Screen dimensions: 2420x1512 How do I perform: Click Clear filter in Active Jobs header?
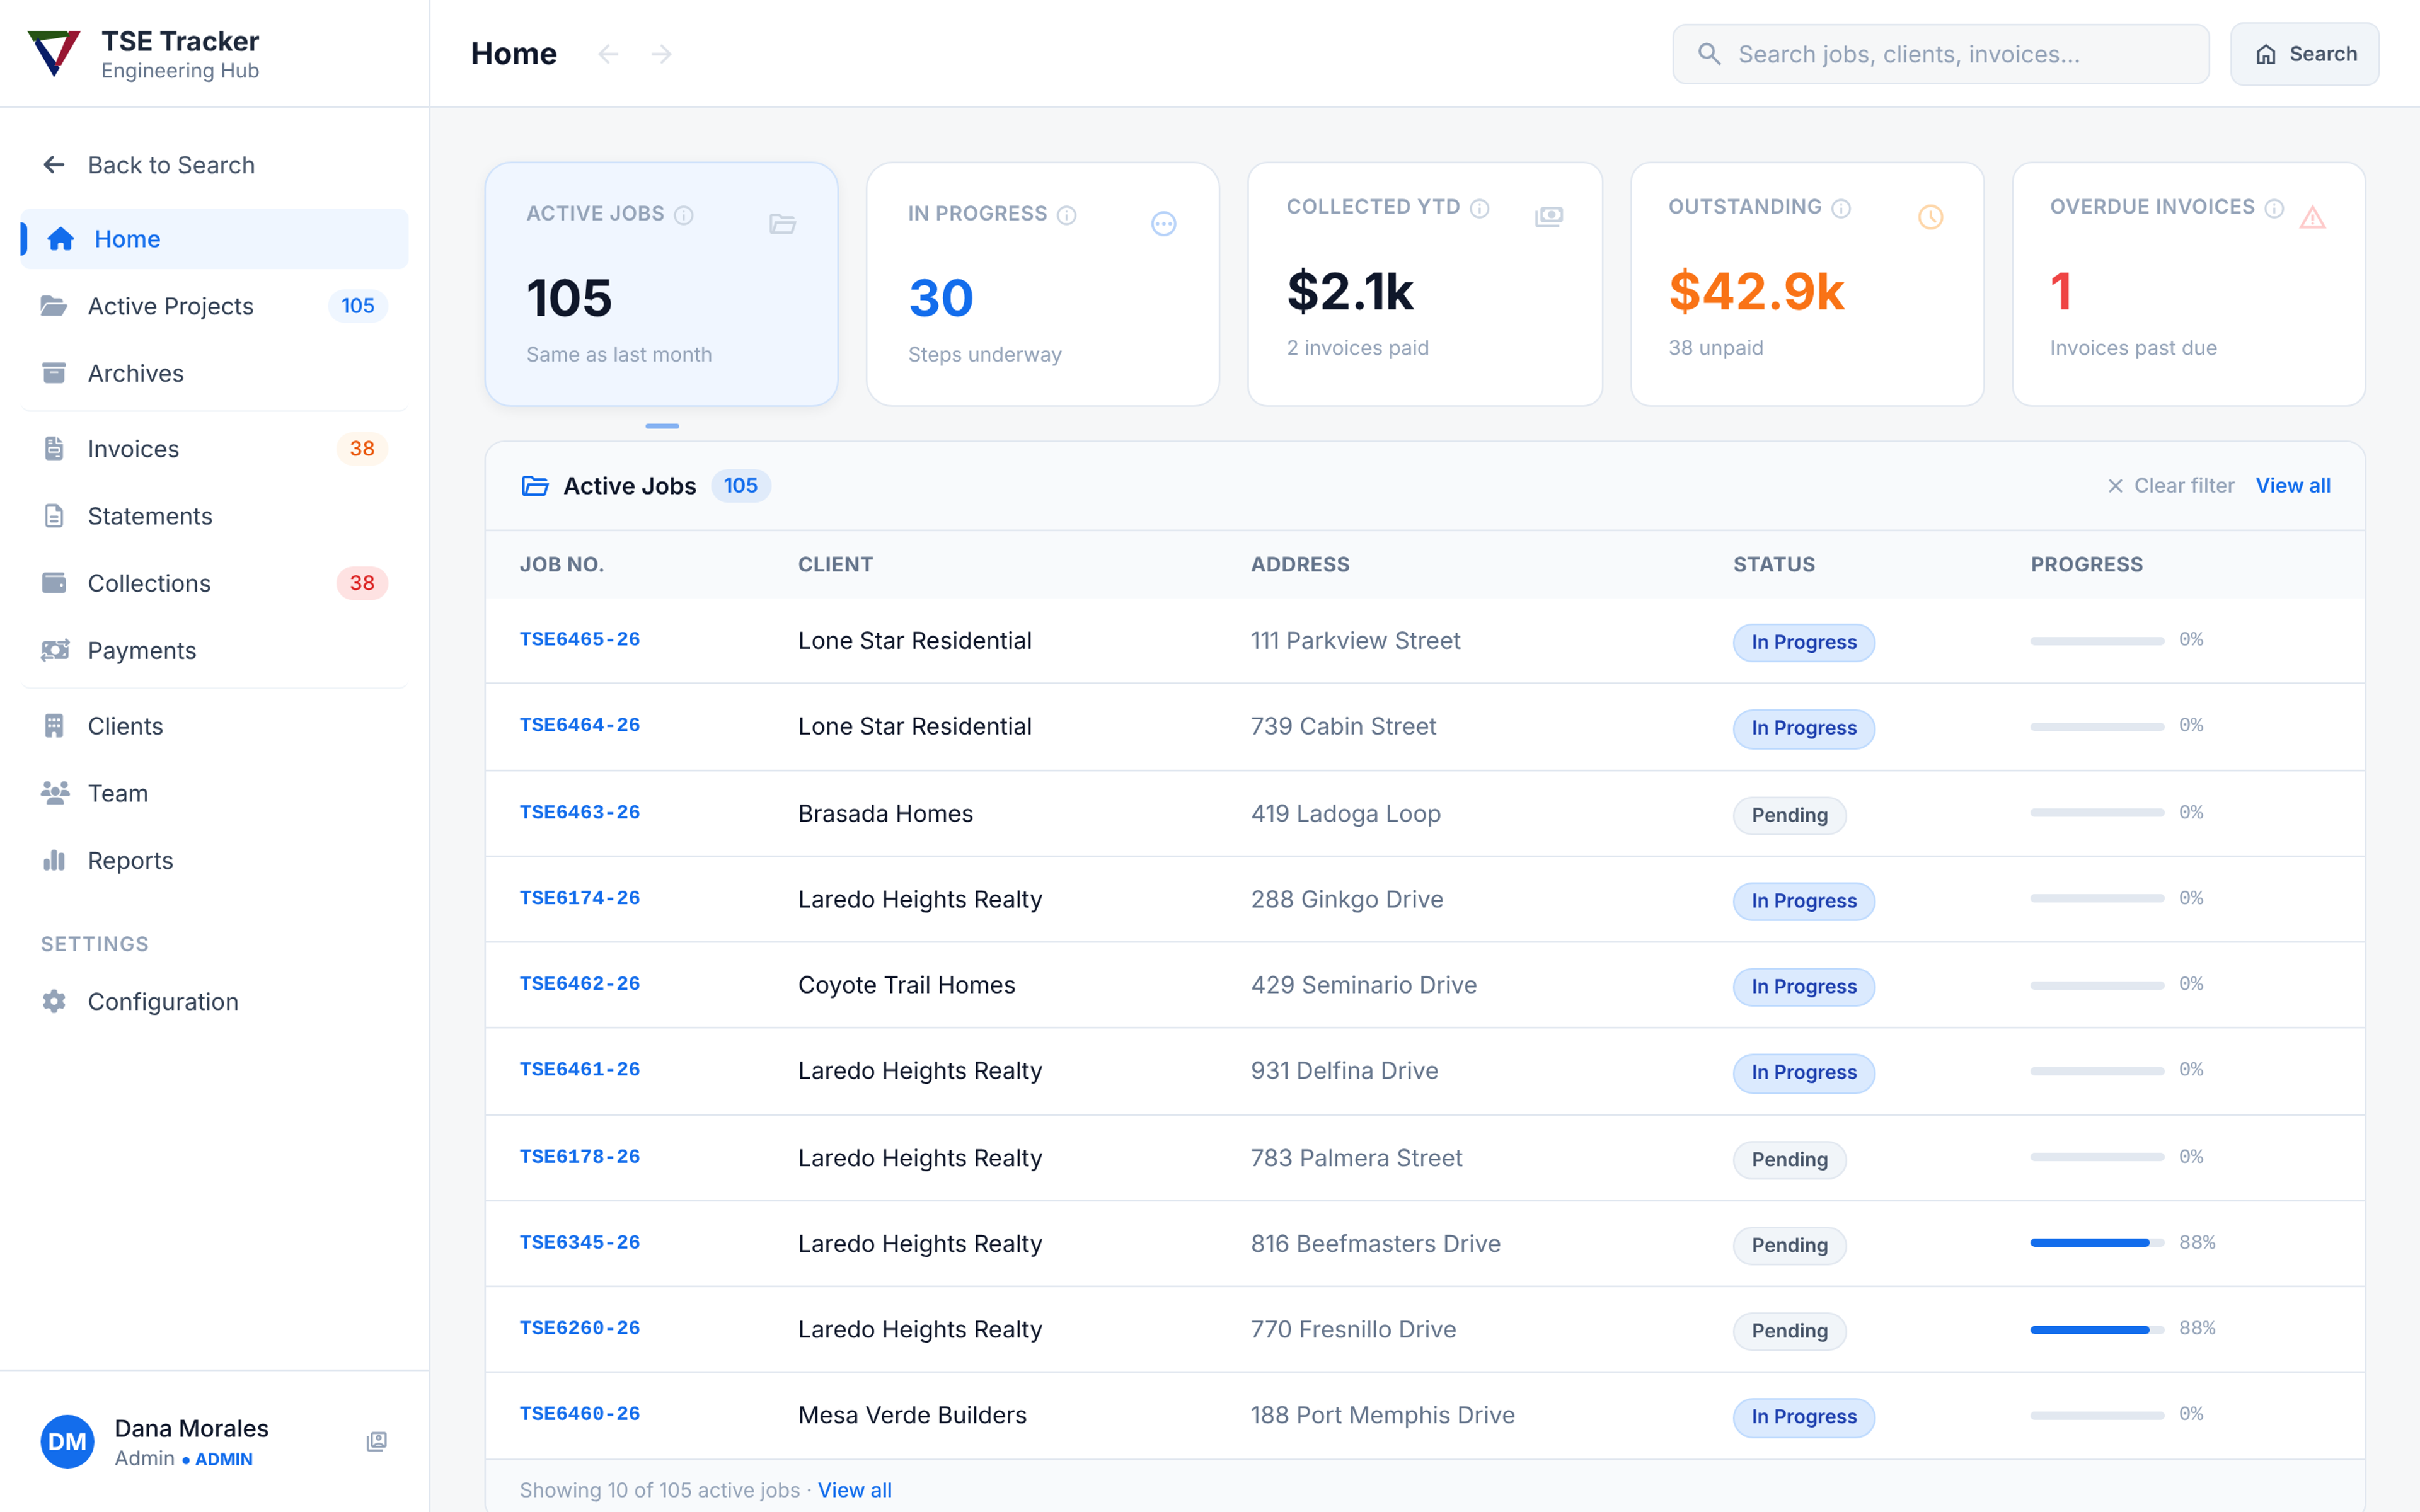pos(2170,486)
